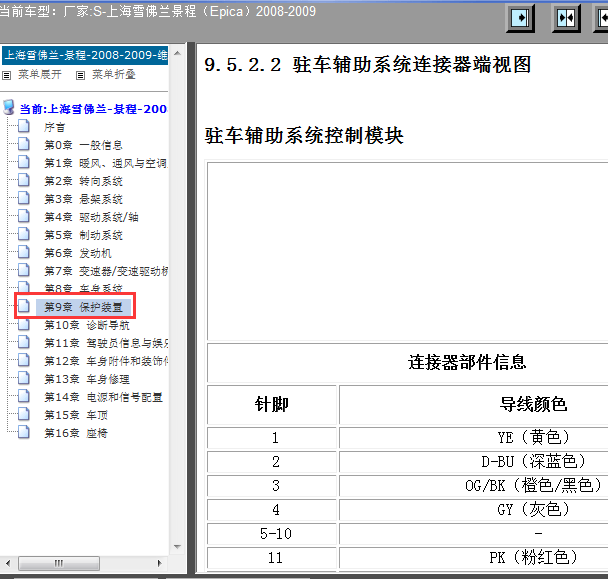Click the document icon next to 第9章

tap(24, 306)
